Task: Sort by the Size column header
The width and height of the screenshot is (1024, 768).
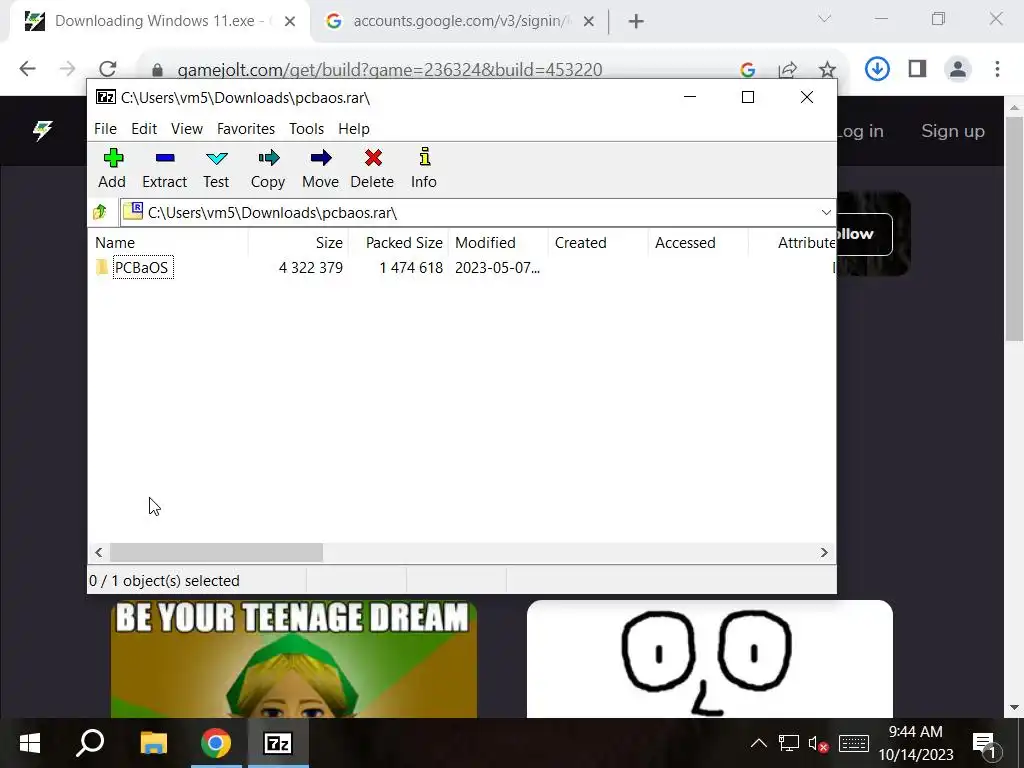Action: (298, 243)
